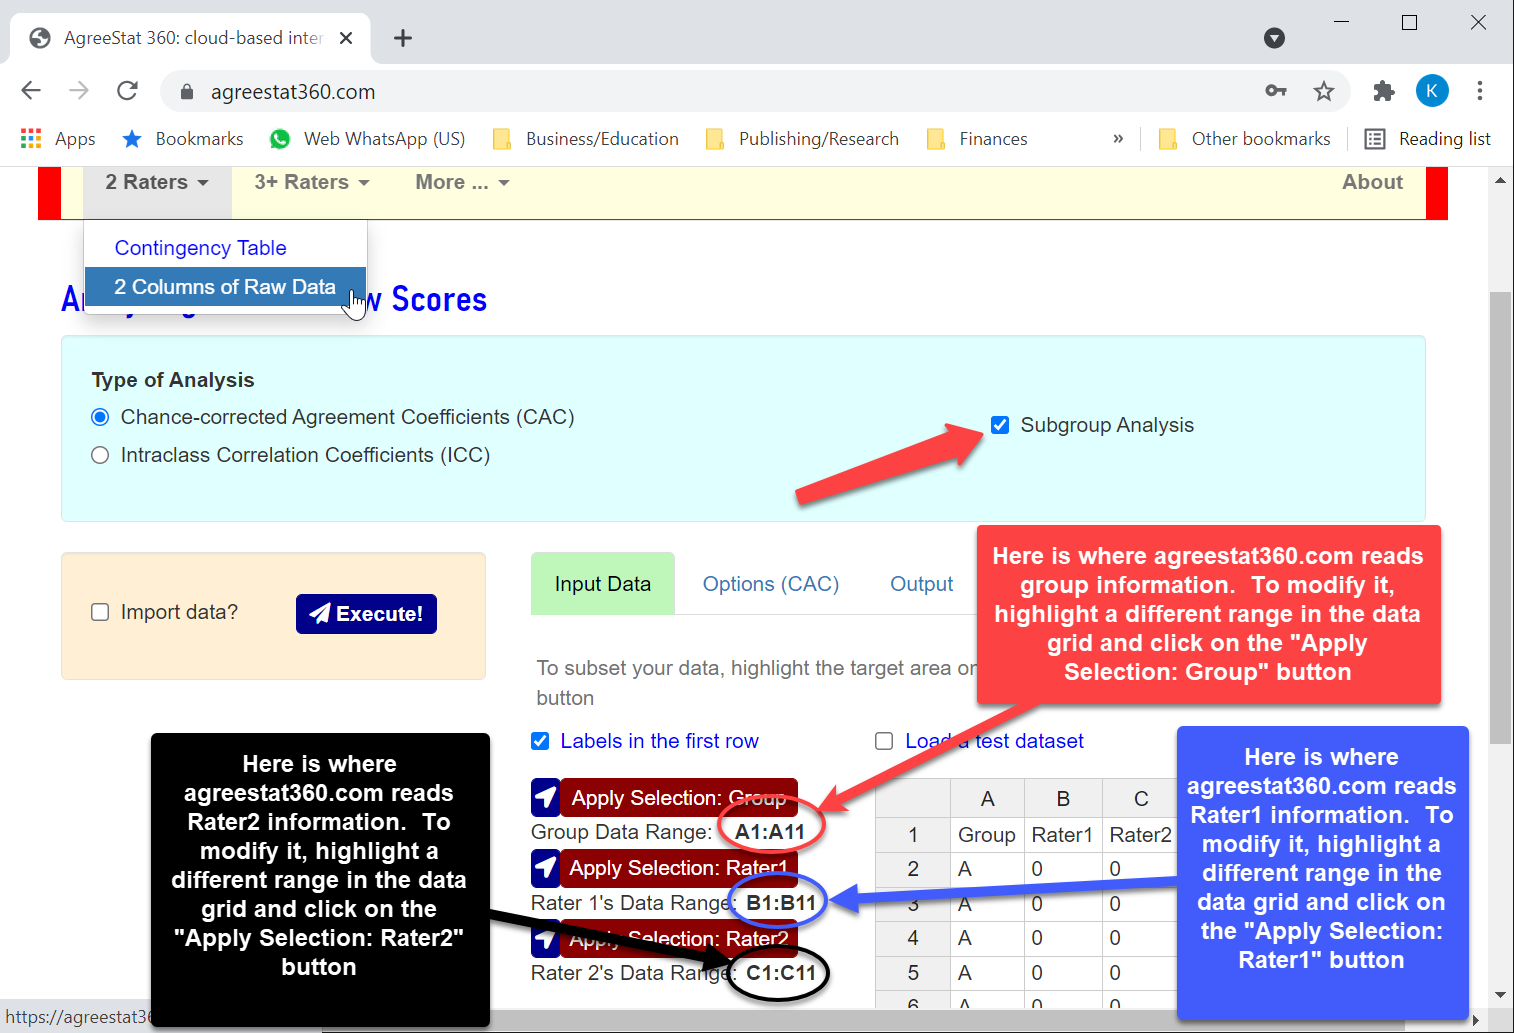
Task: Select row 2 header in grid
Action: point(912,869)
